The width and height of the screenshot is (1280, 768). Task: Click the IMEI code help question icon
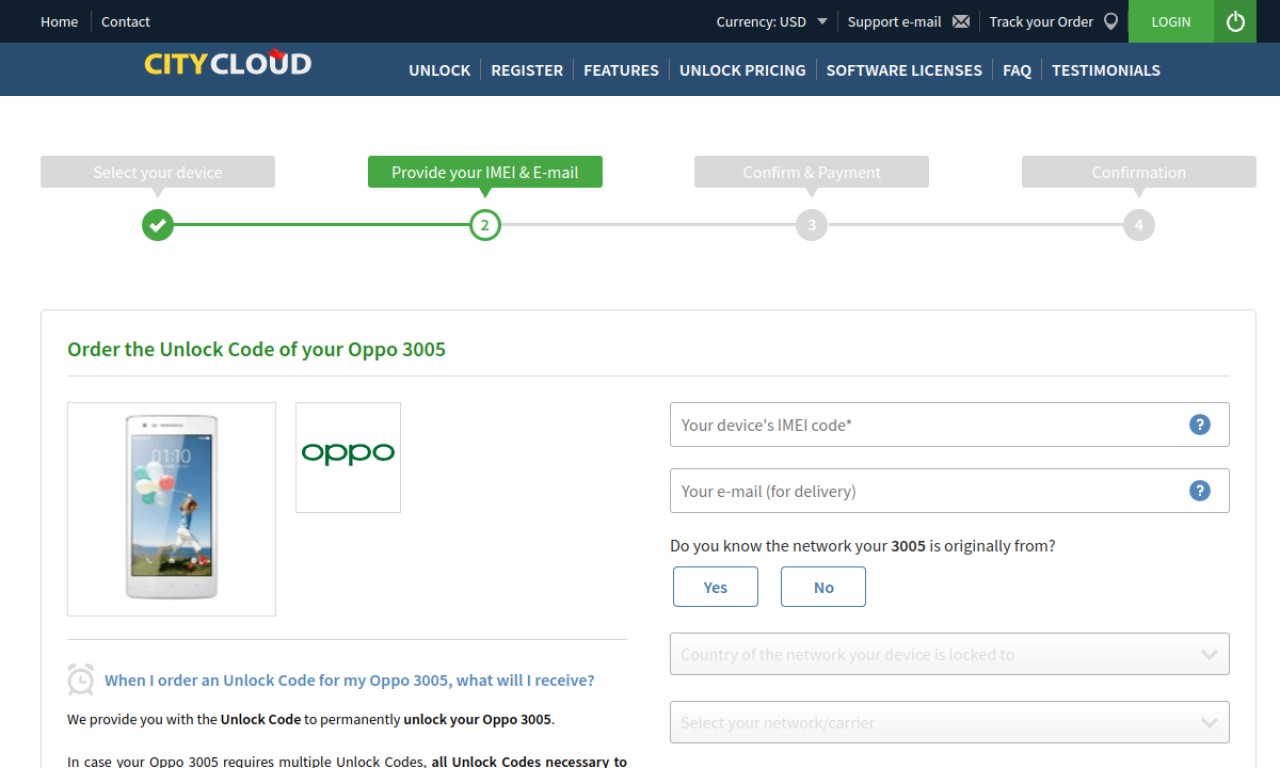[x=1200, y=425]
